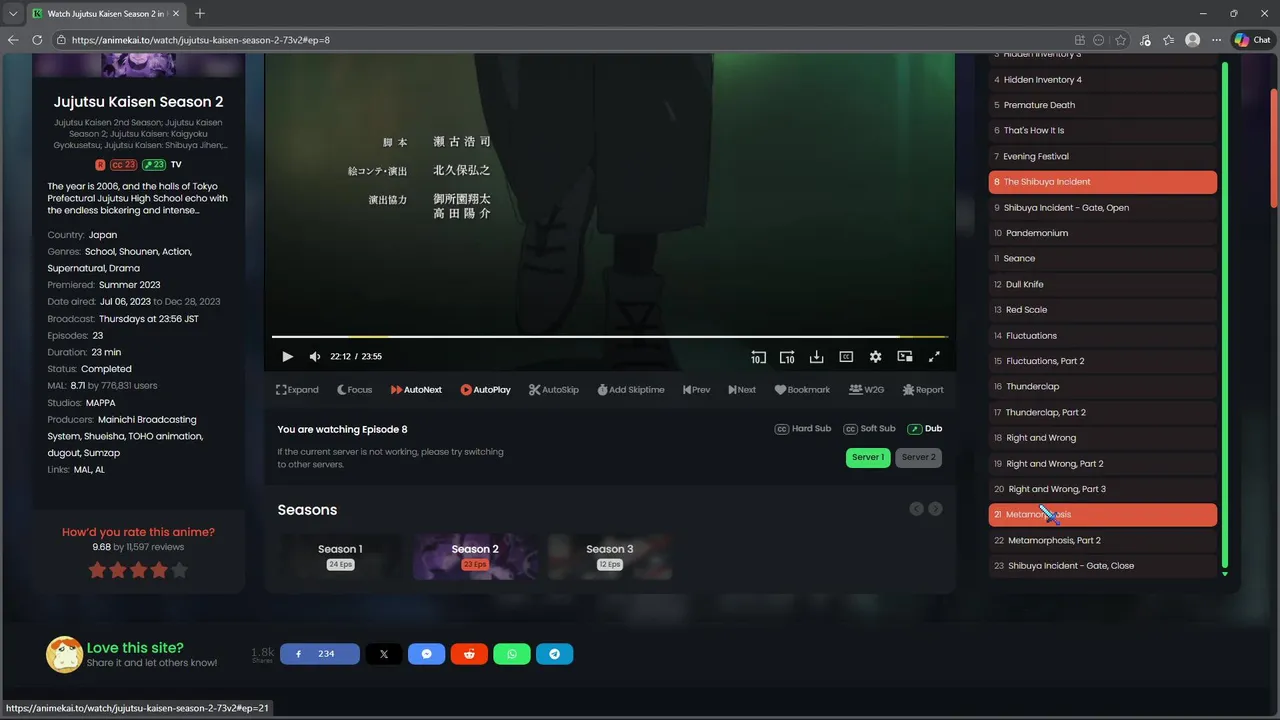Viewport: 1280px width, 720px height.
Task: Open Summer 2023 premiered link
Action: [x=130, y=285]
